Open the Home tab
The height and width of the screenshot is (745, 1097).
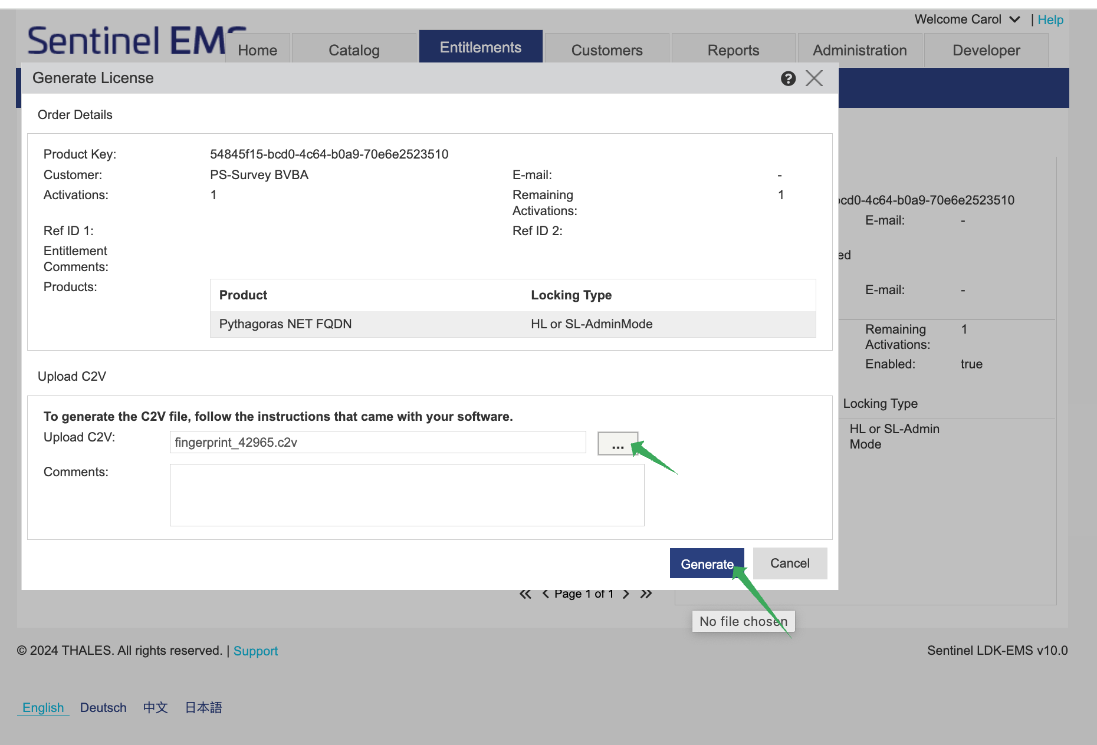(x=257, y=50)
